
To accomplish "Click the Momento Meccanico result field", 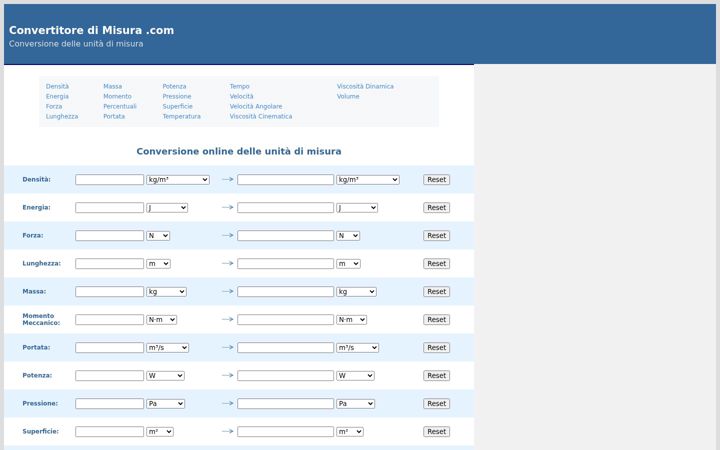I will [285, 320].
